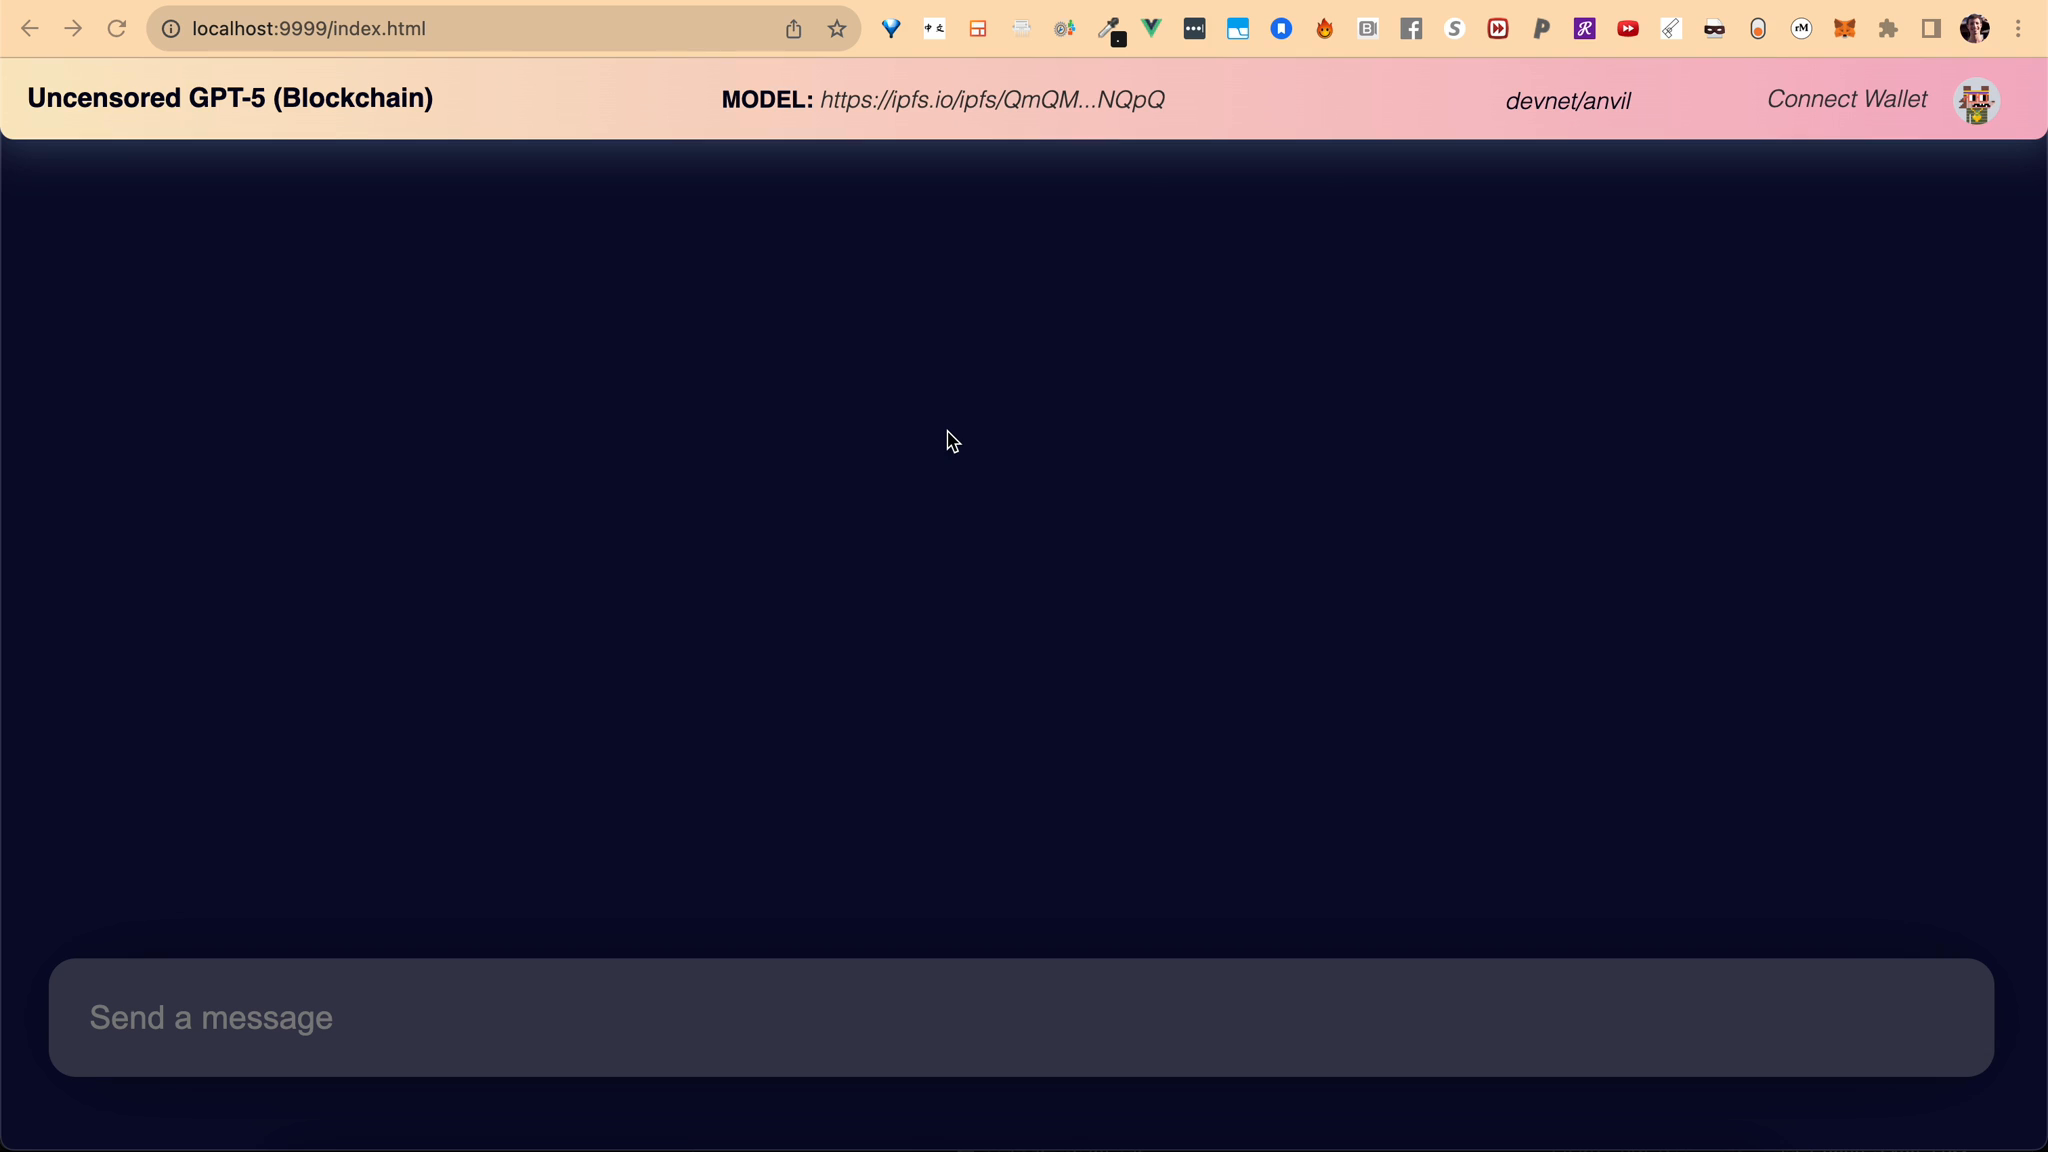The height and width of the screenshot is (1152, 2048).
Task: Open the Chrome user profile avatar
Action: point(1974,29)
